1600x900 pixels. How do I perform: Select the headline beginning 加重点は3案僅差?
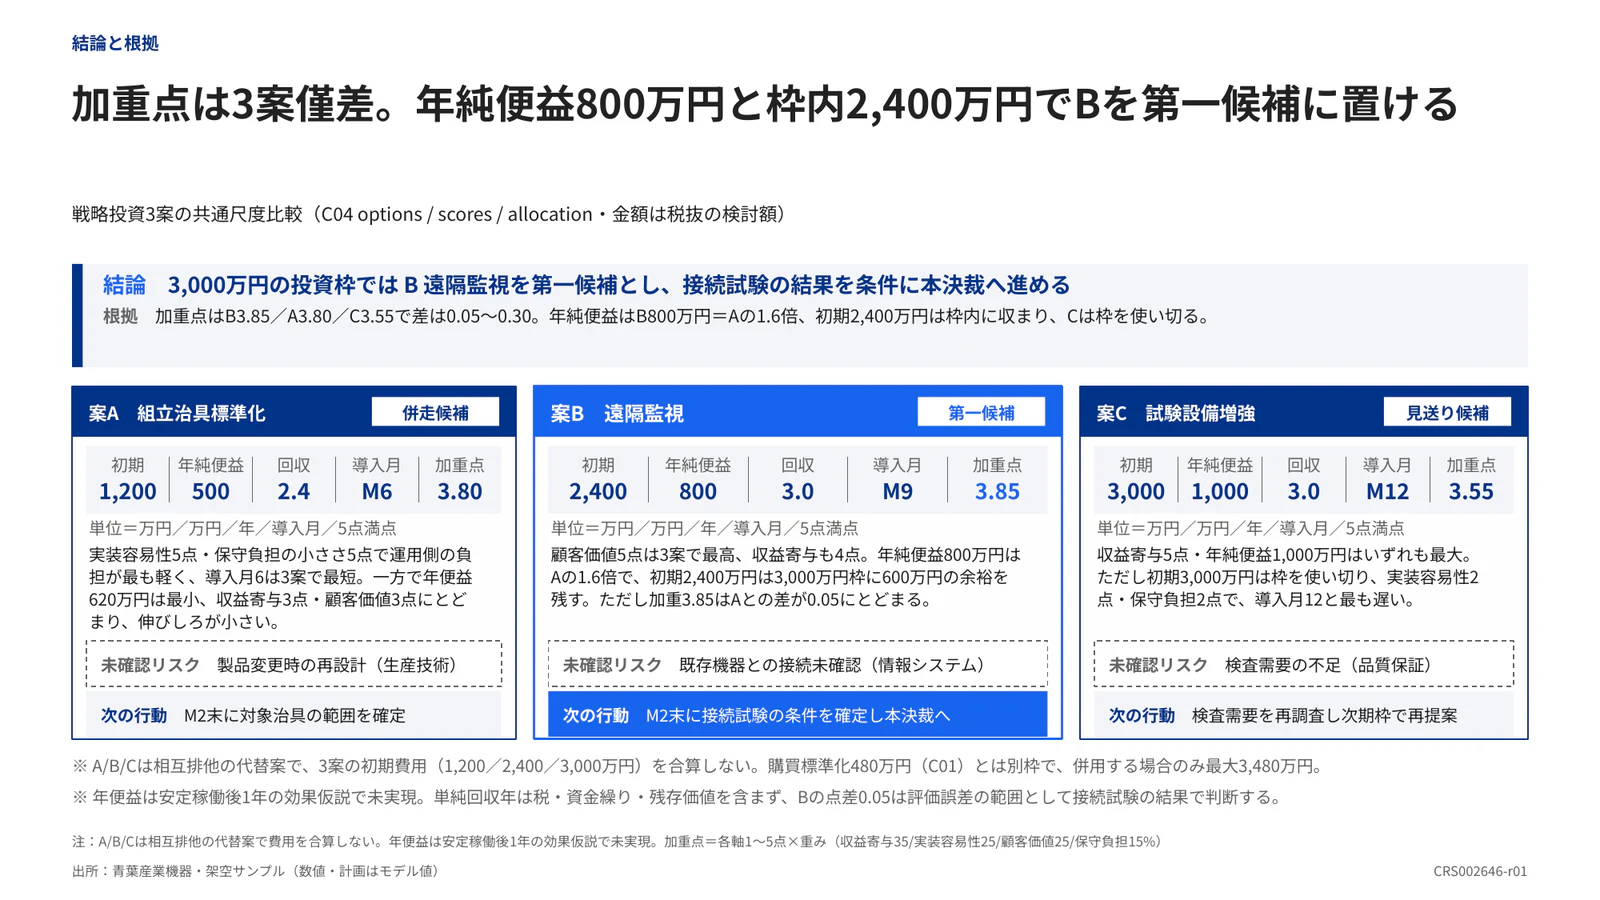point(765,104)
